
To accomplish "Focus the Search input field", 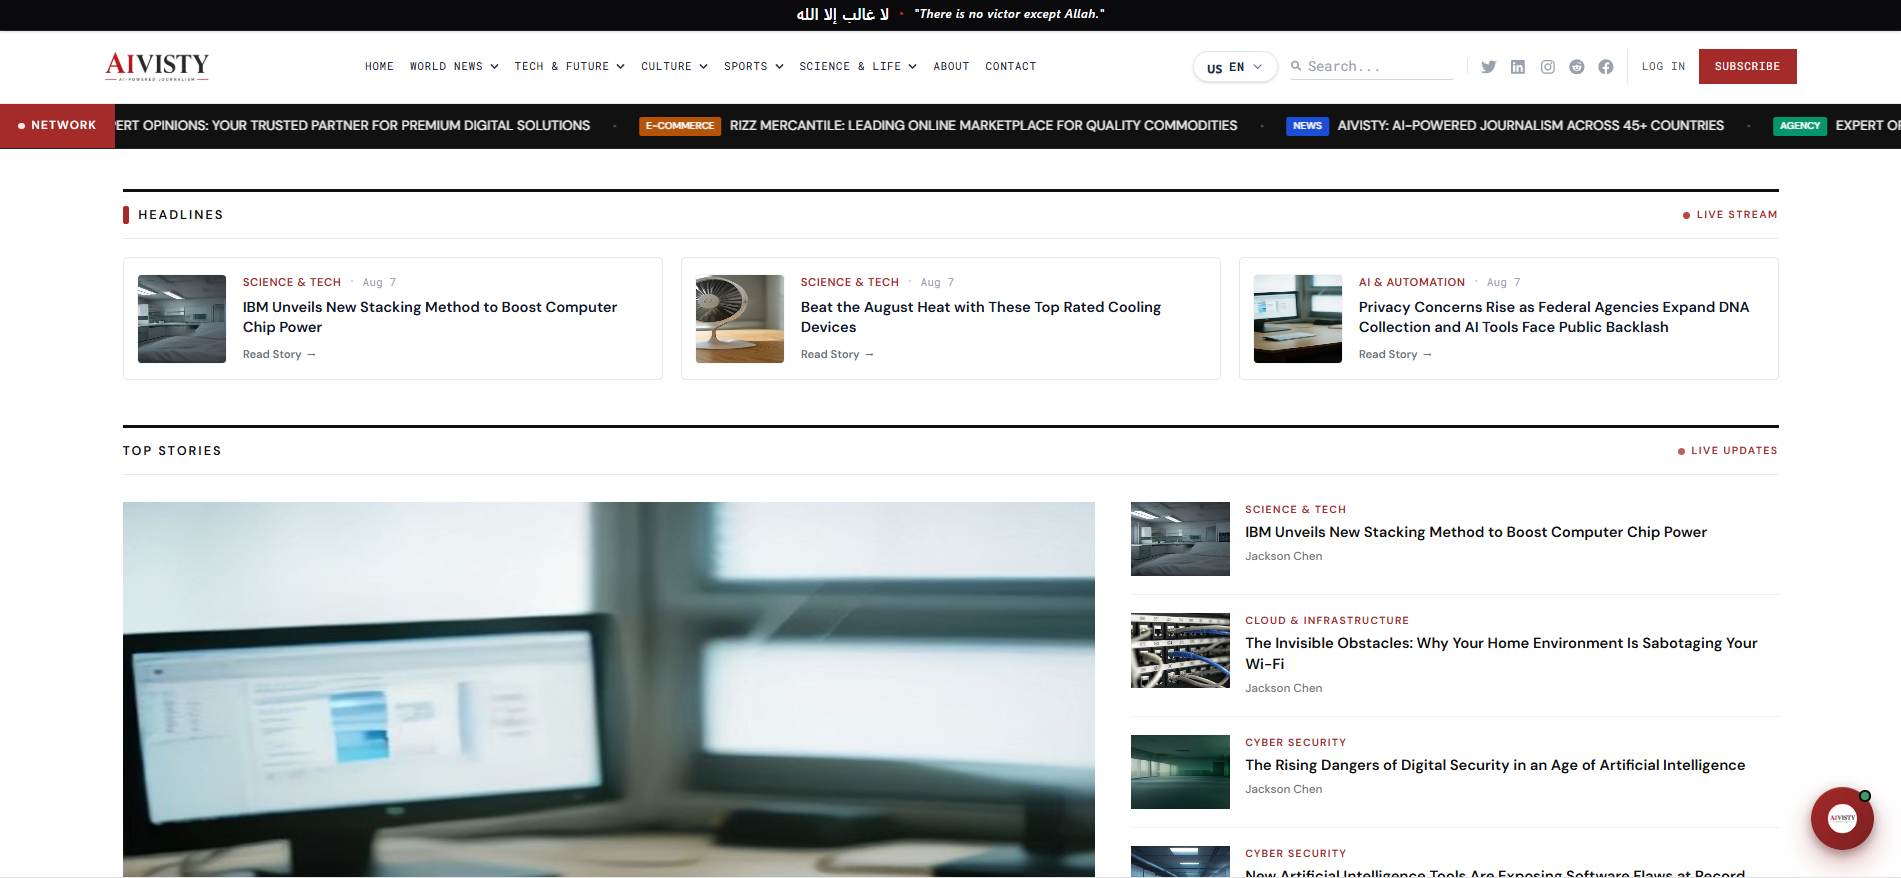I will [1380, 66].
